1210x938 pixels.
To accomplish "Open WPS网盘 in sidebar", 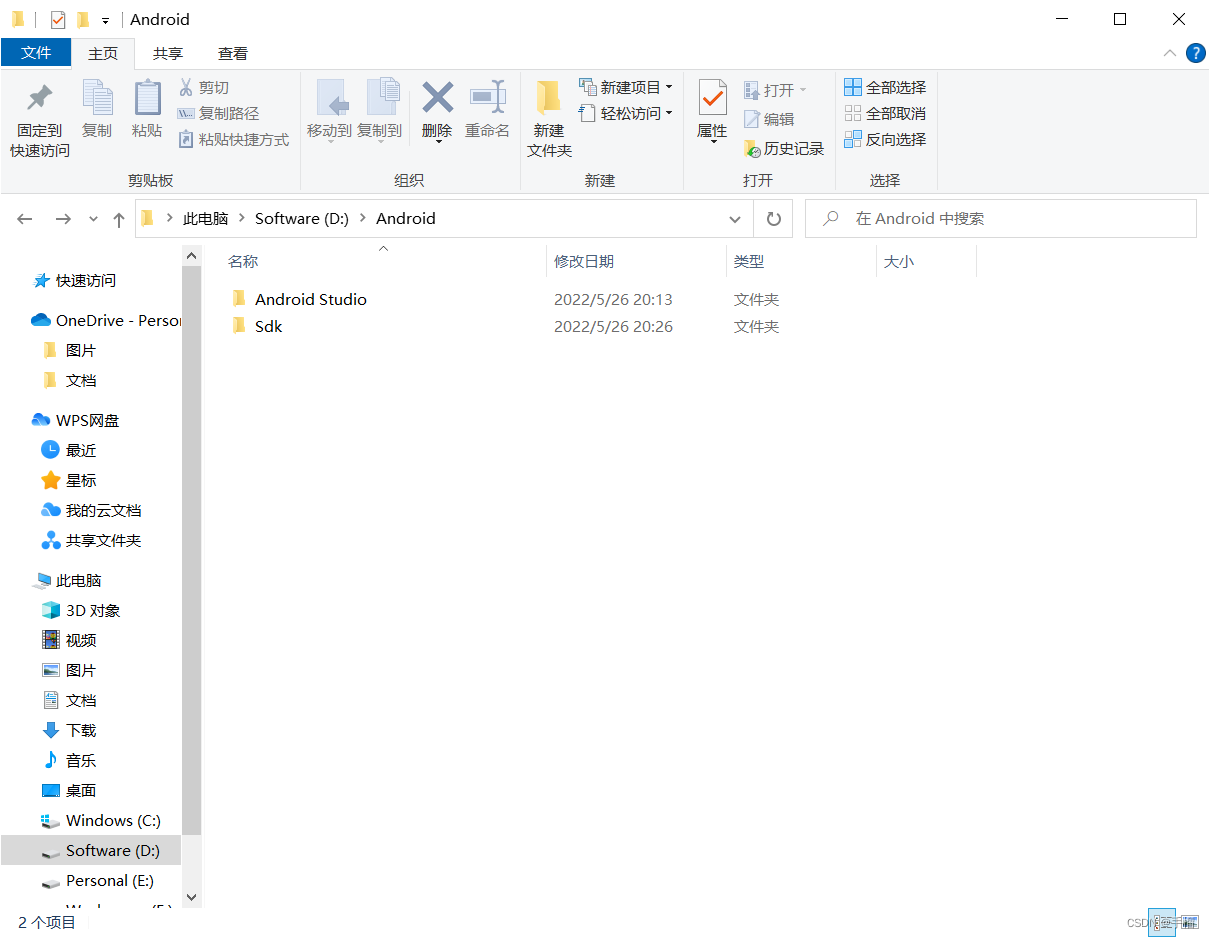I will pos(87,421).
